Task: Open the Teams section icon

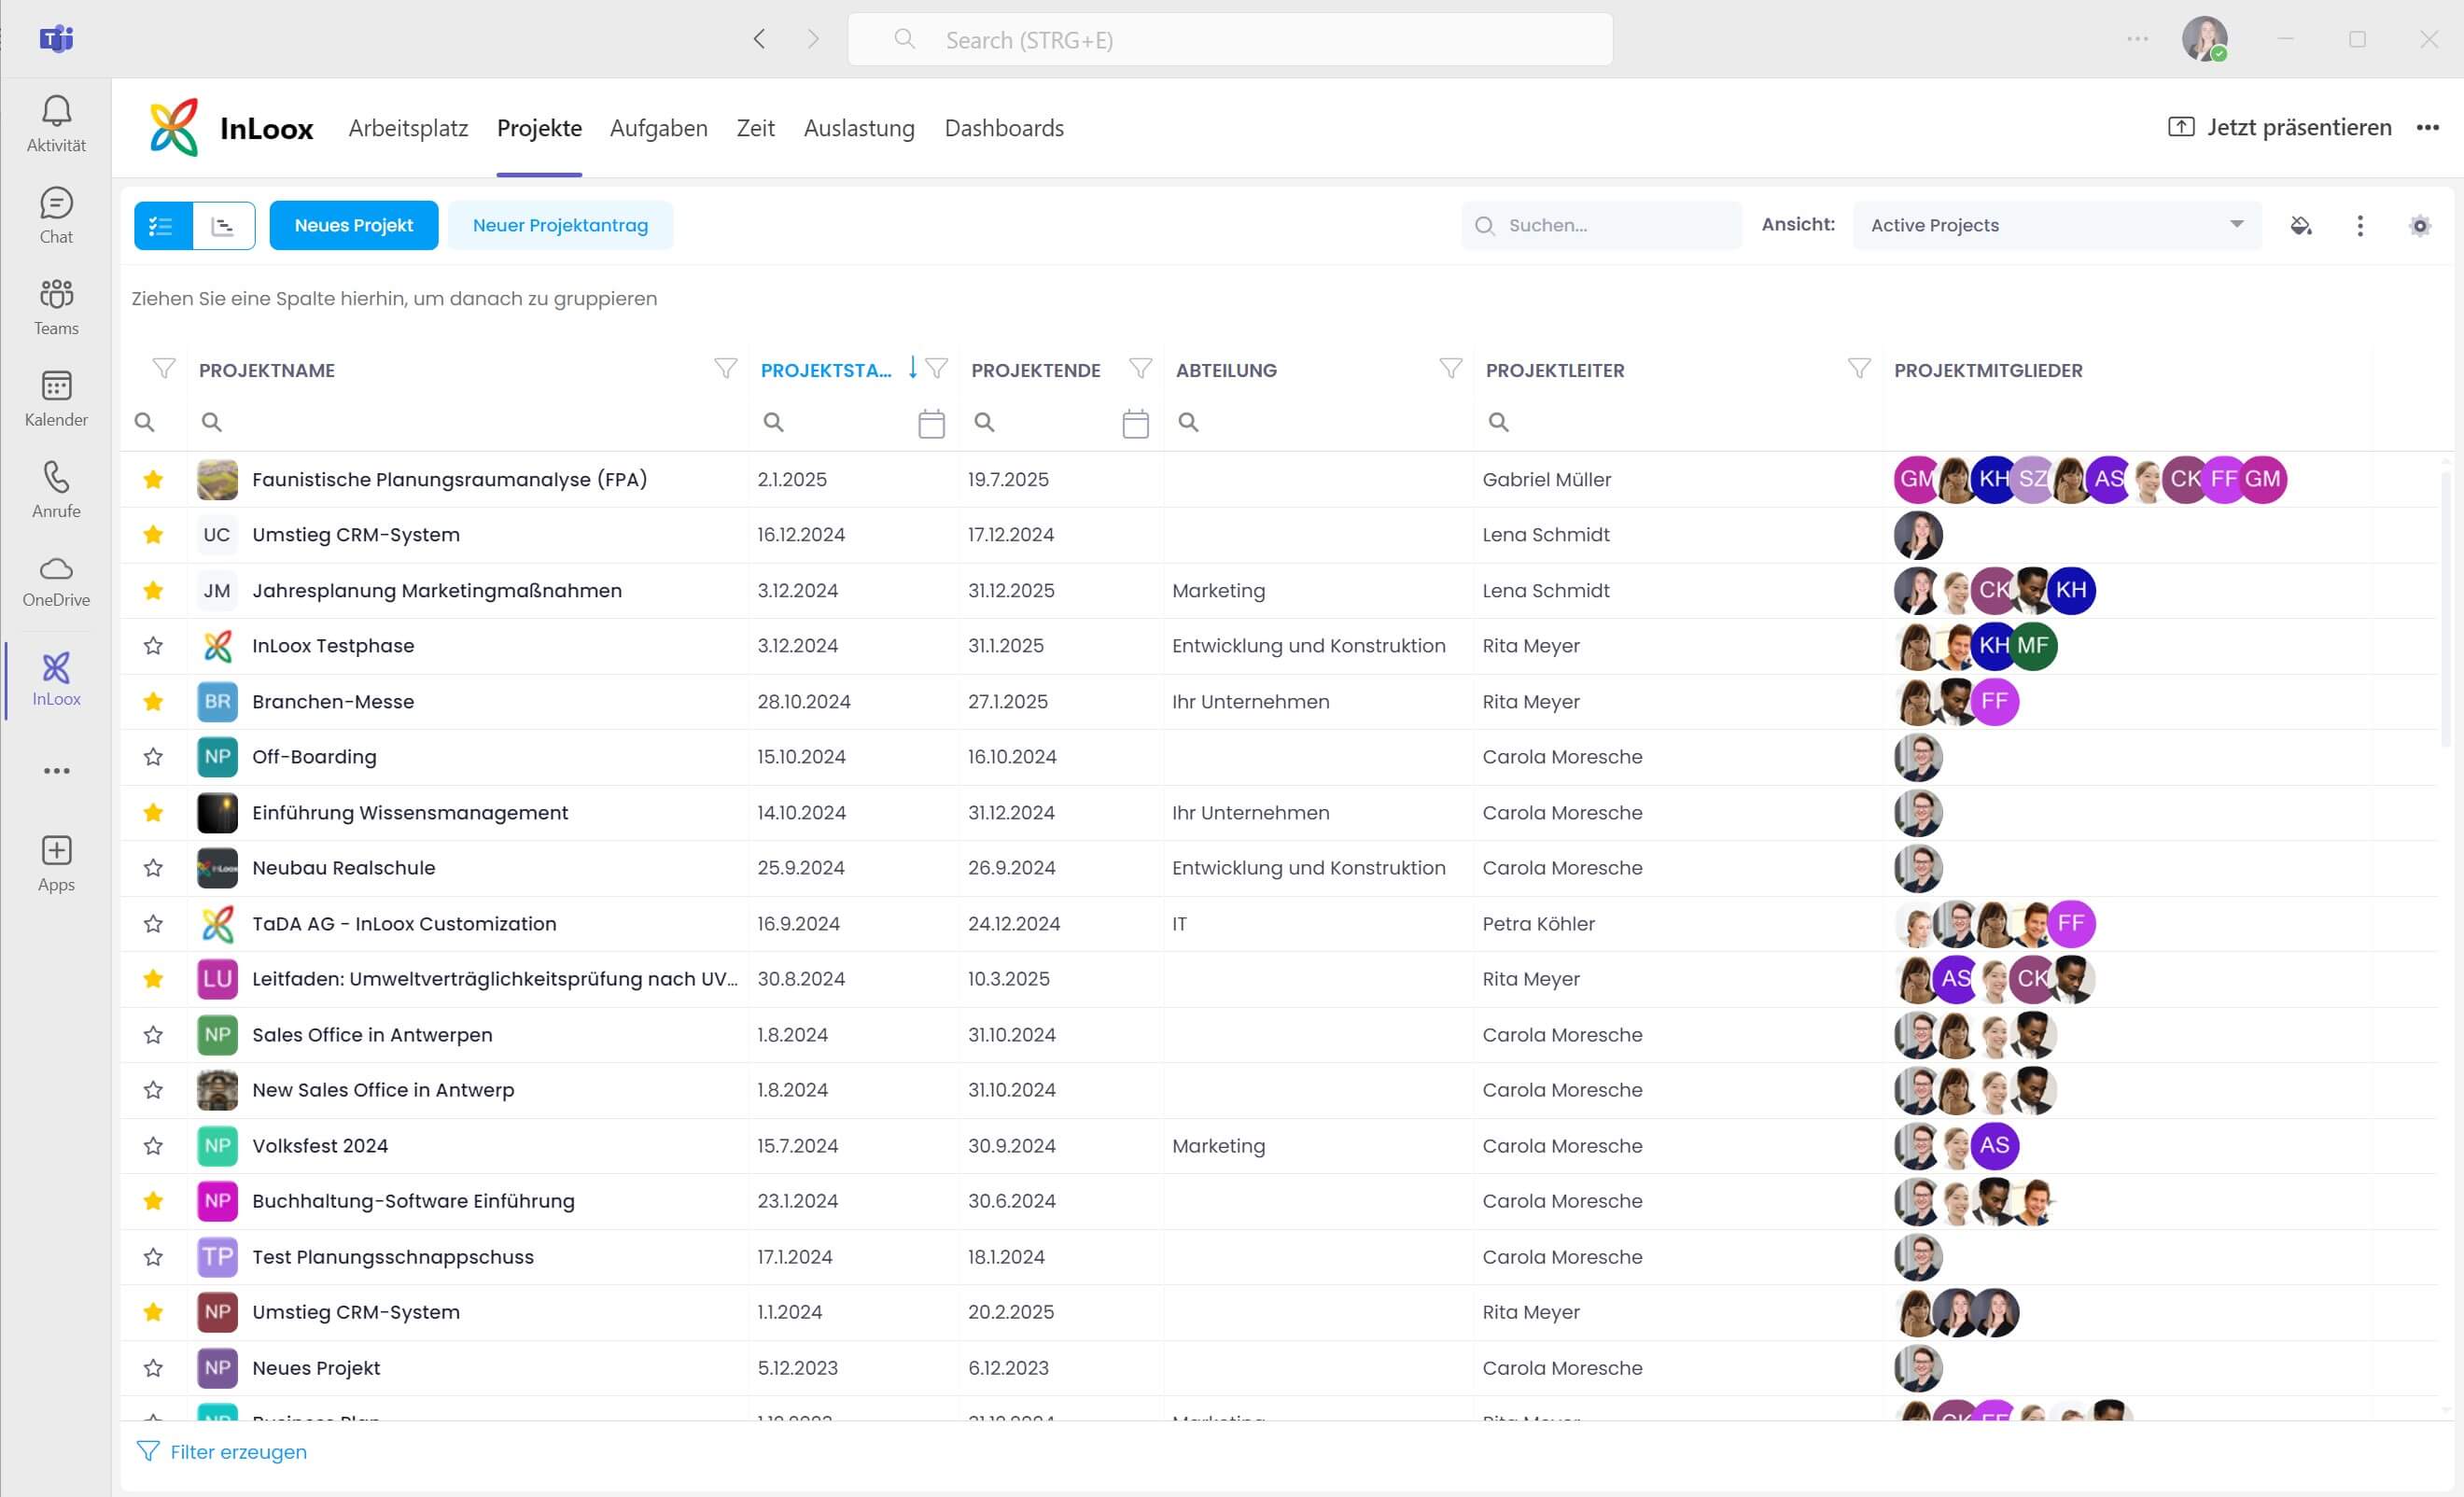Action: 56,307
